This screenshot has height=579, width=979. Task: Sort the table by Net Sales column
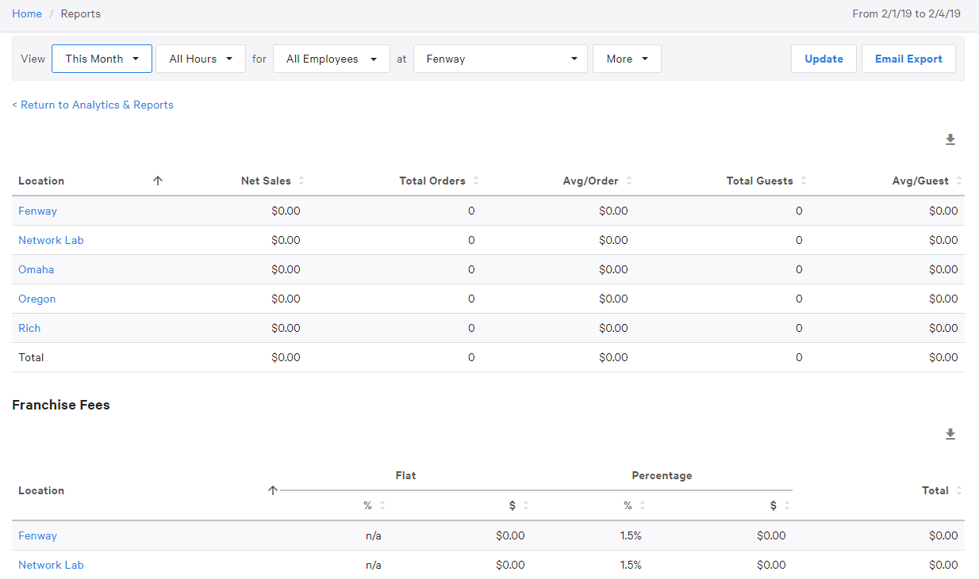(x=301, y=181)
